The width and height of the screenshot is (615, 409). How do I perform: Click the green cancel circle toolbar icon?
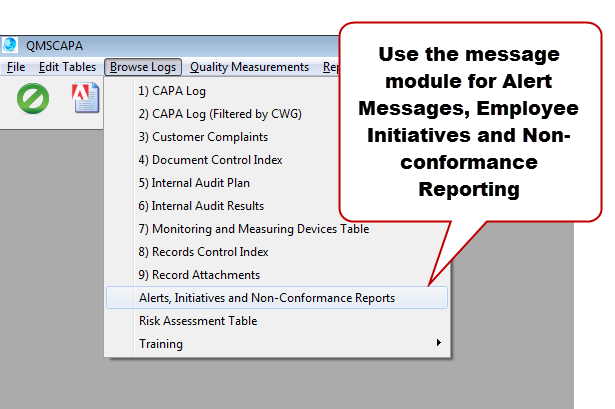click(x=34, y=99)
